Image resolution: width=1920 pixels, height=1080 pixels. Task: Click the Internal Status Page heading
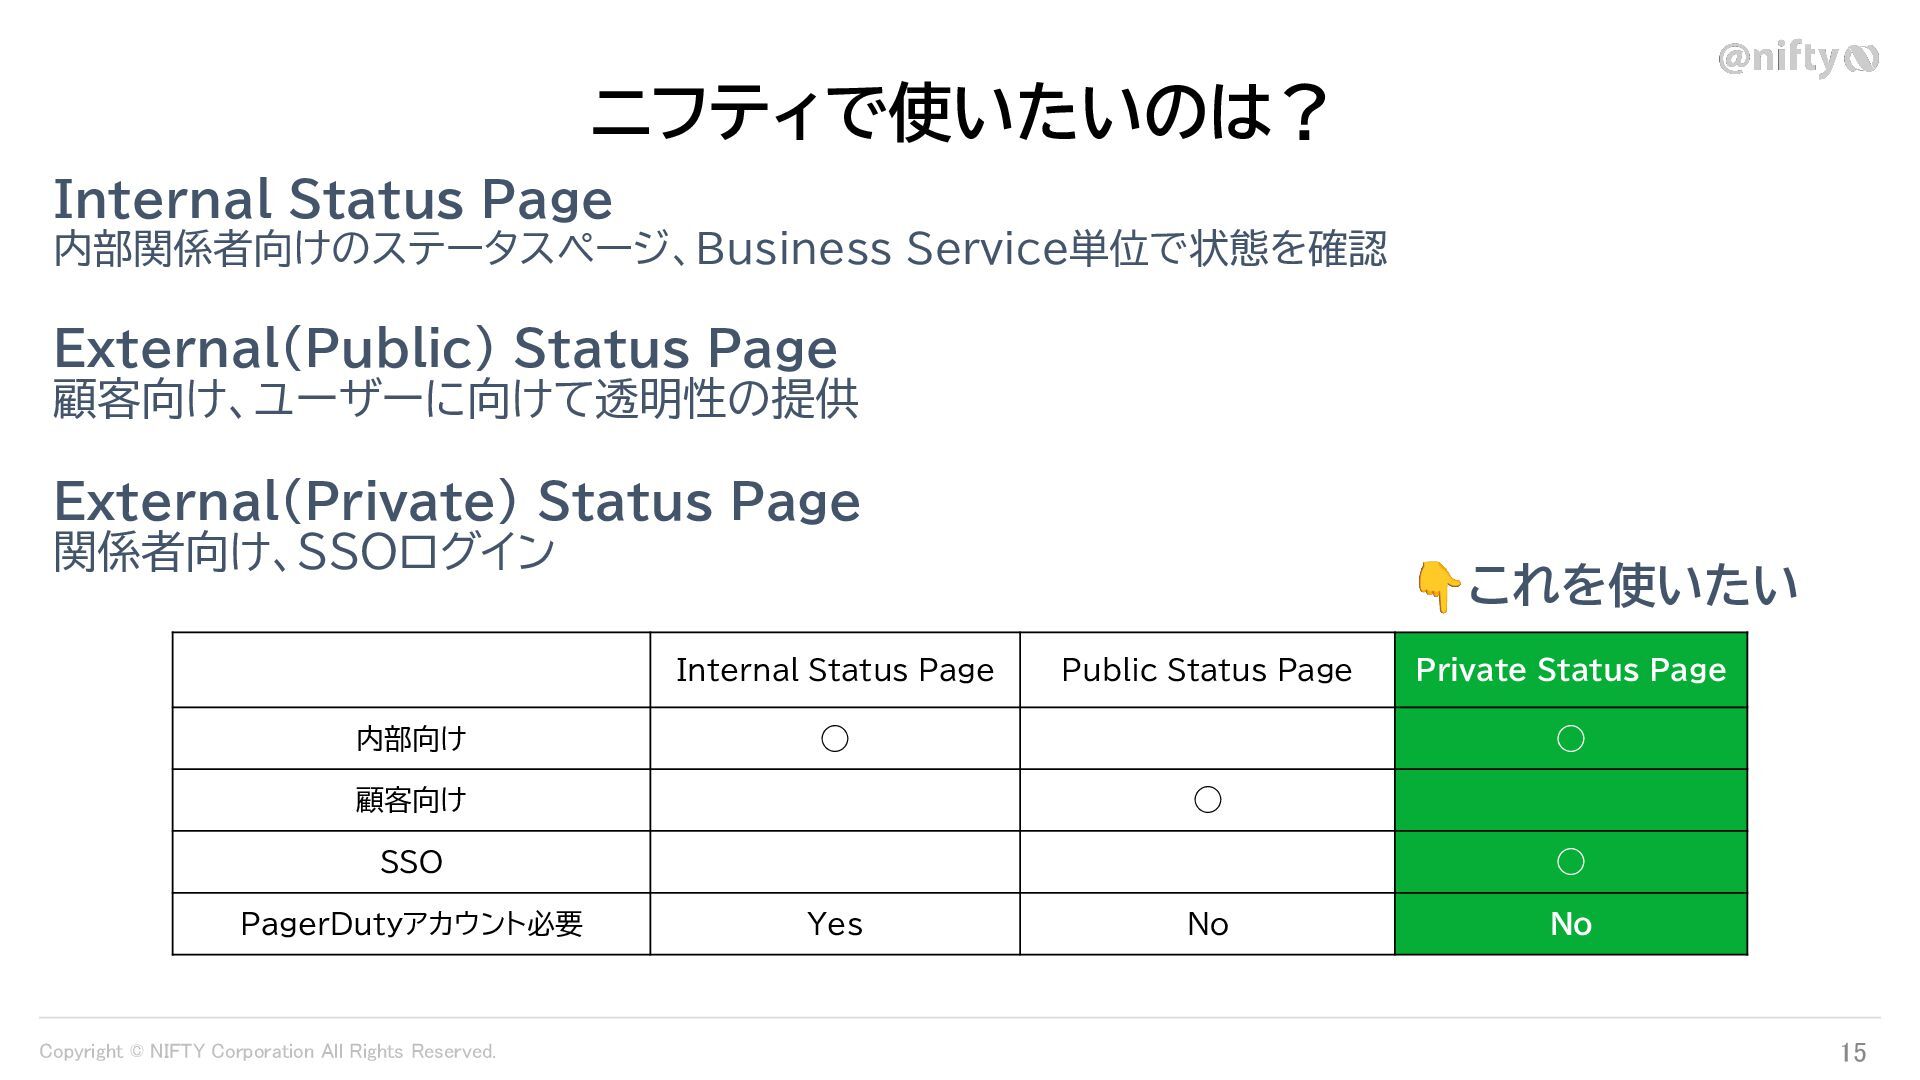point(332,199)
